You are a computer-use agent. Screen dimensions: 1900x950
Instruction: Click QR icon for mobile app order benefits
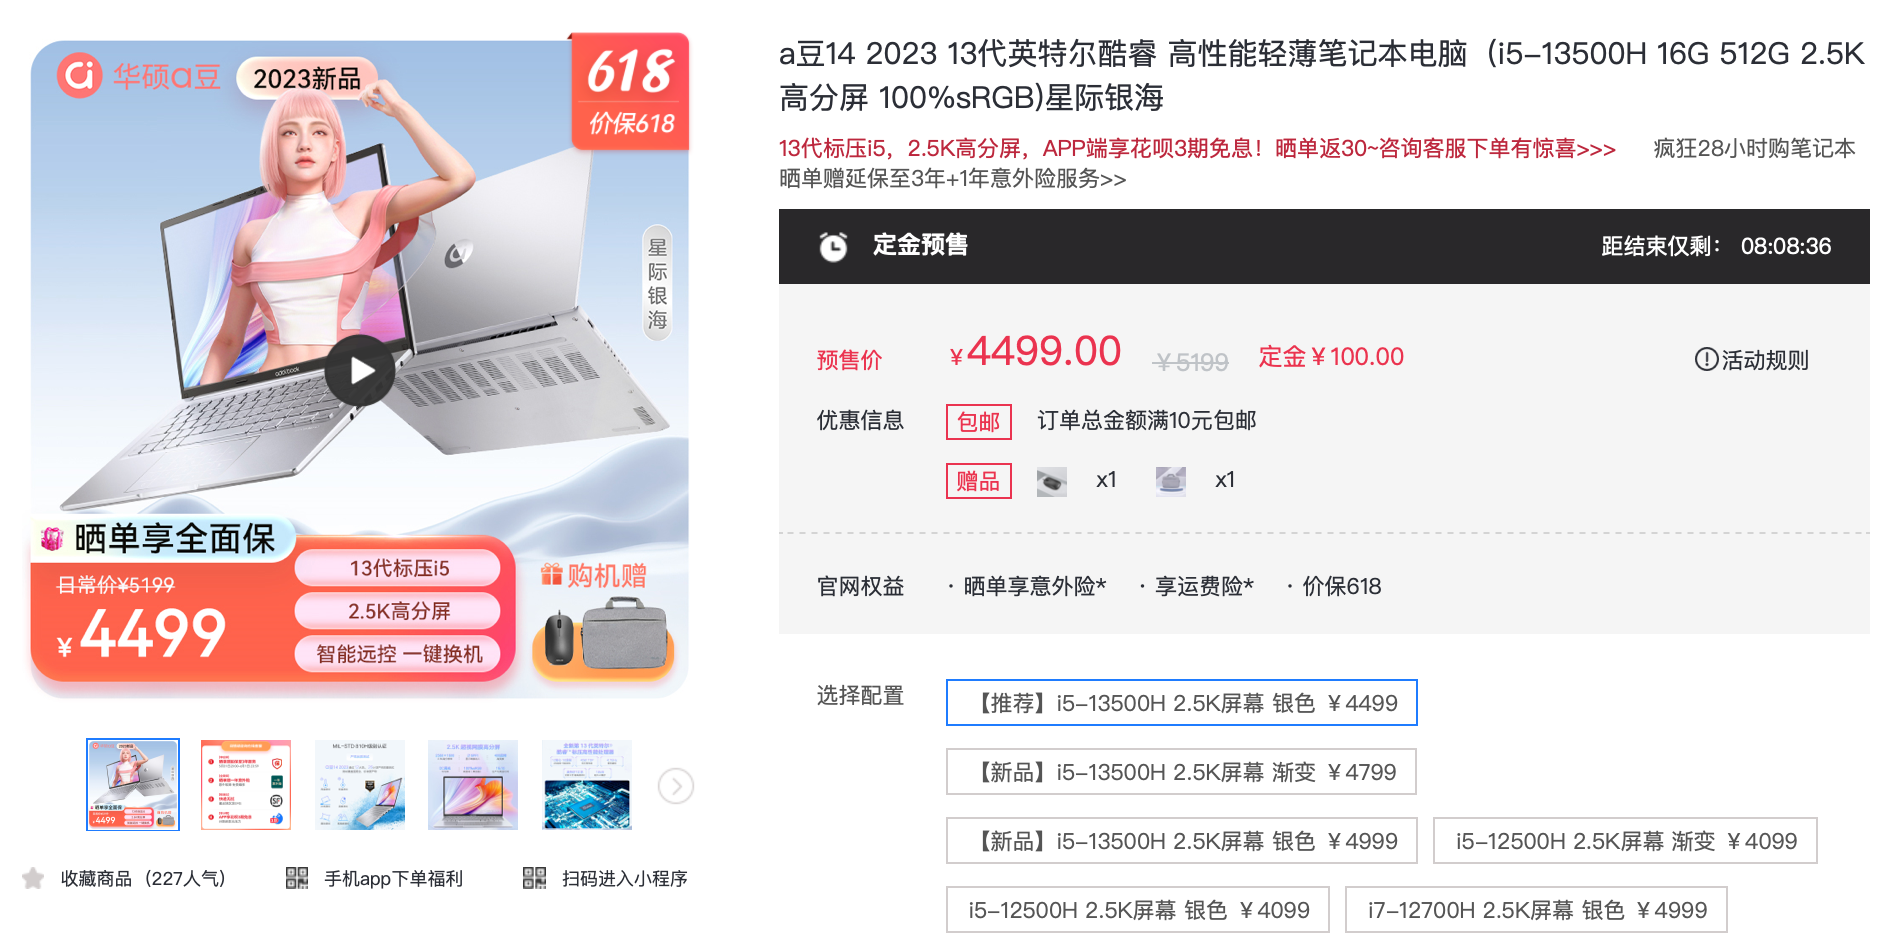click(297, 878)
